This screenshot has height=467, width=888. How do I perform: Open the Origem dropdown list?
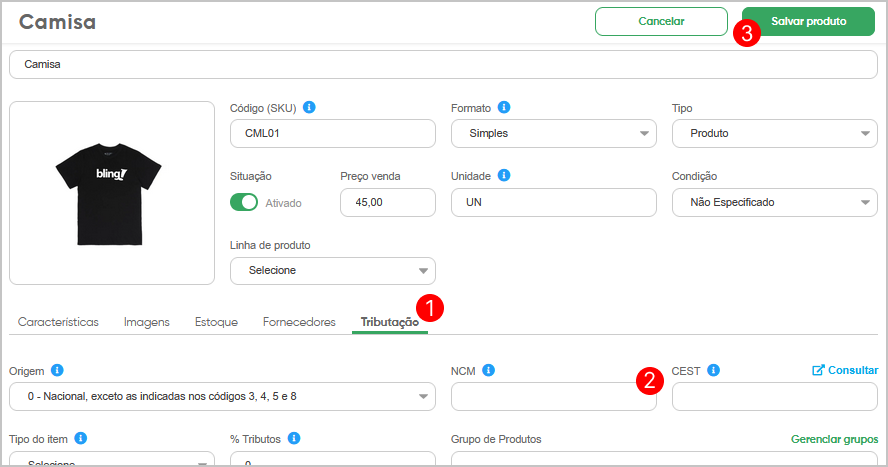coord(222,396)
